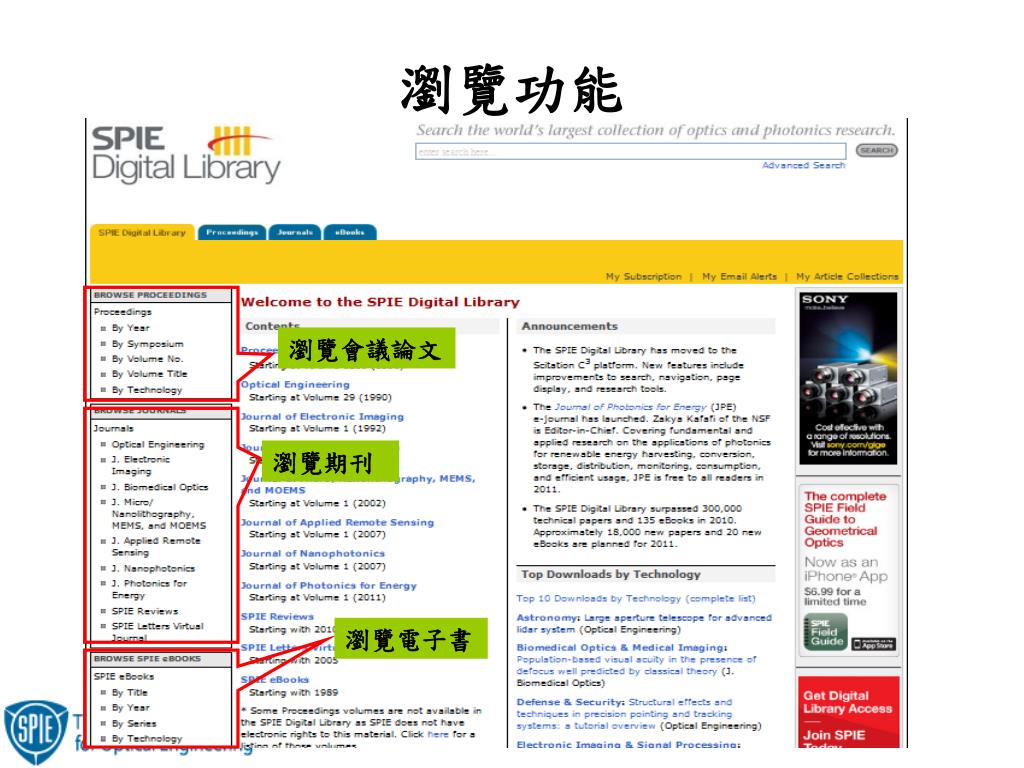The height and width of the screenshot is (768, 1024).
Task: Switch to the SPIE Digital Library tab
Action: coord(142,232)
